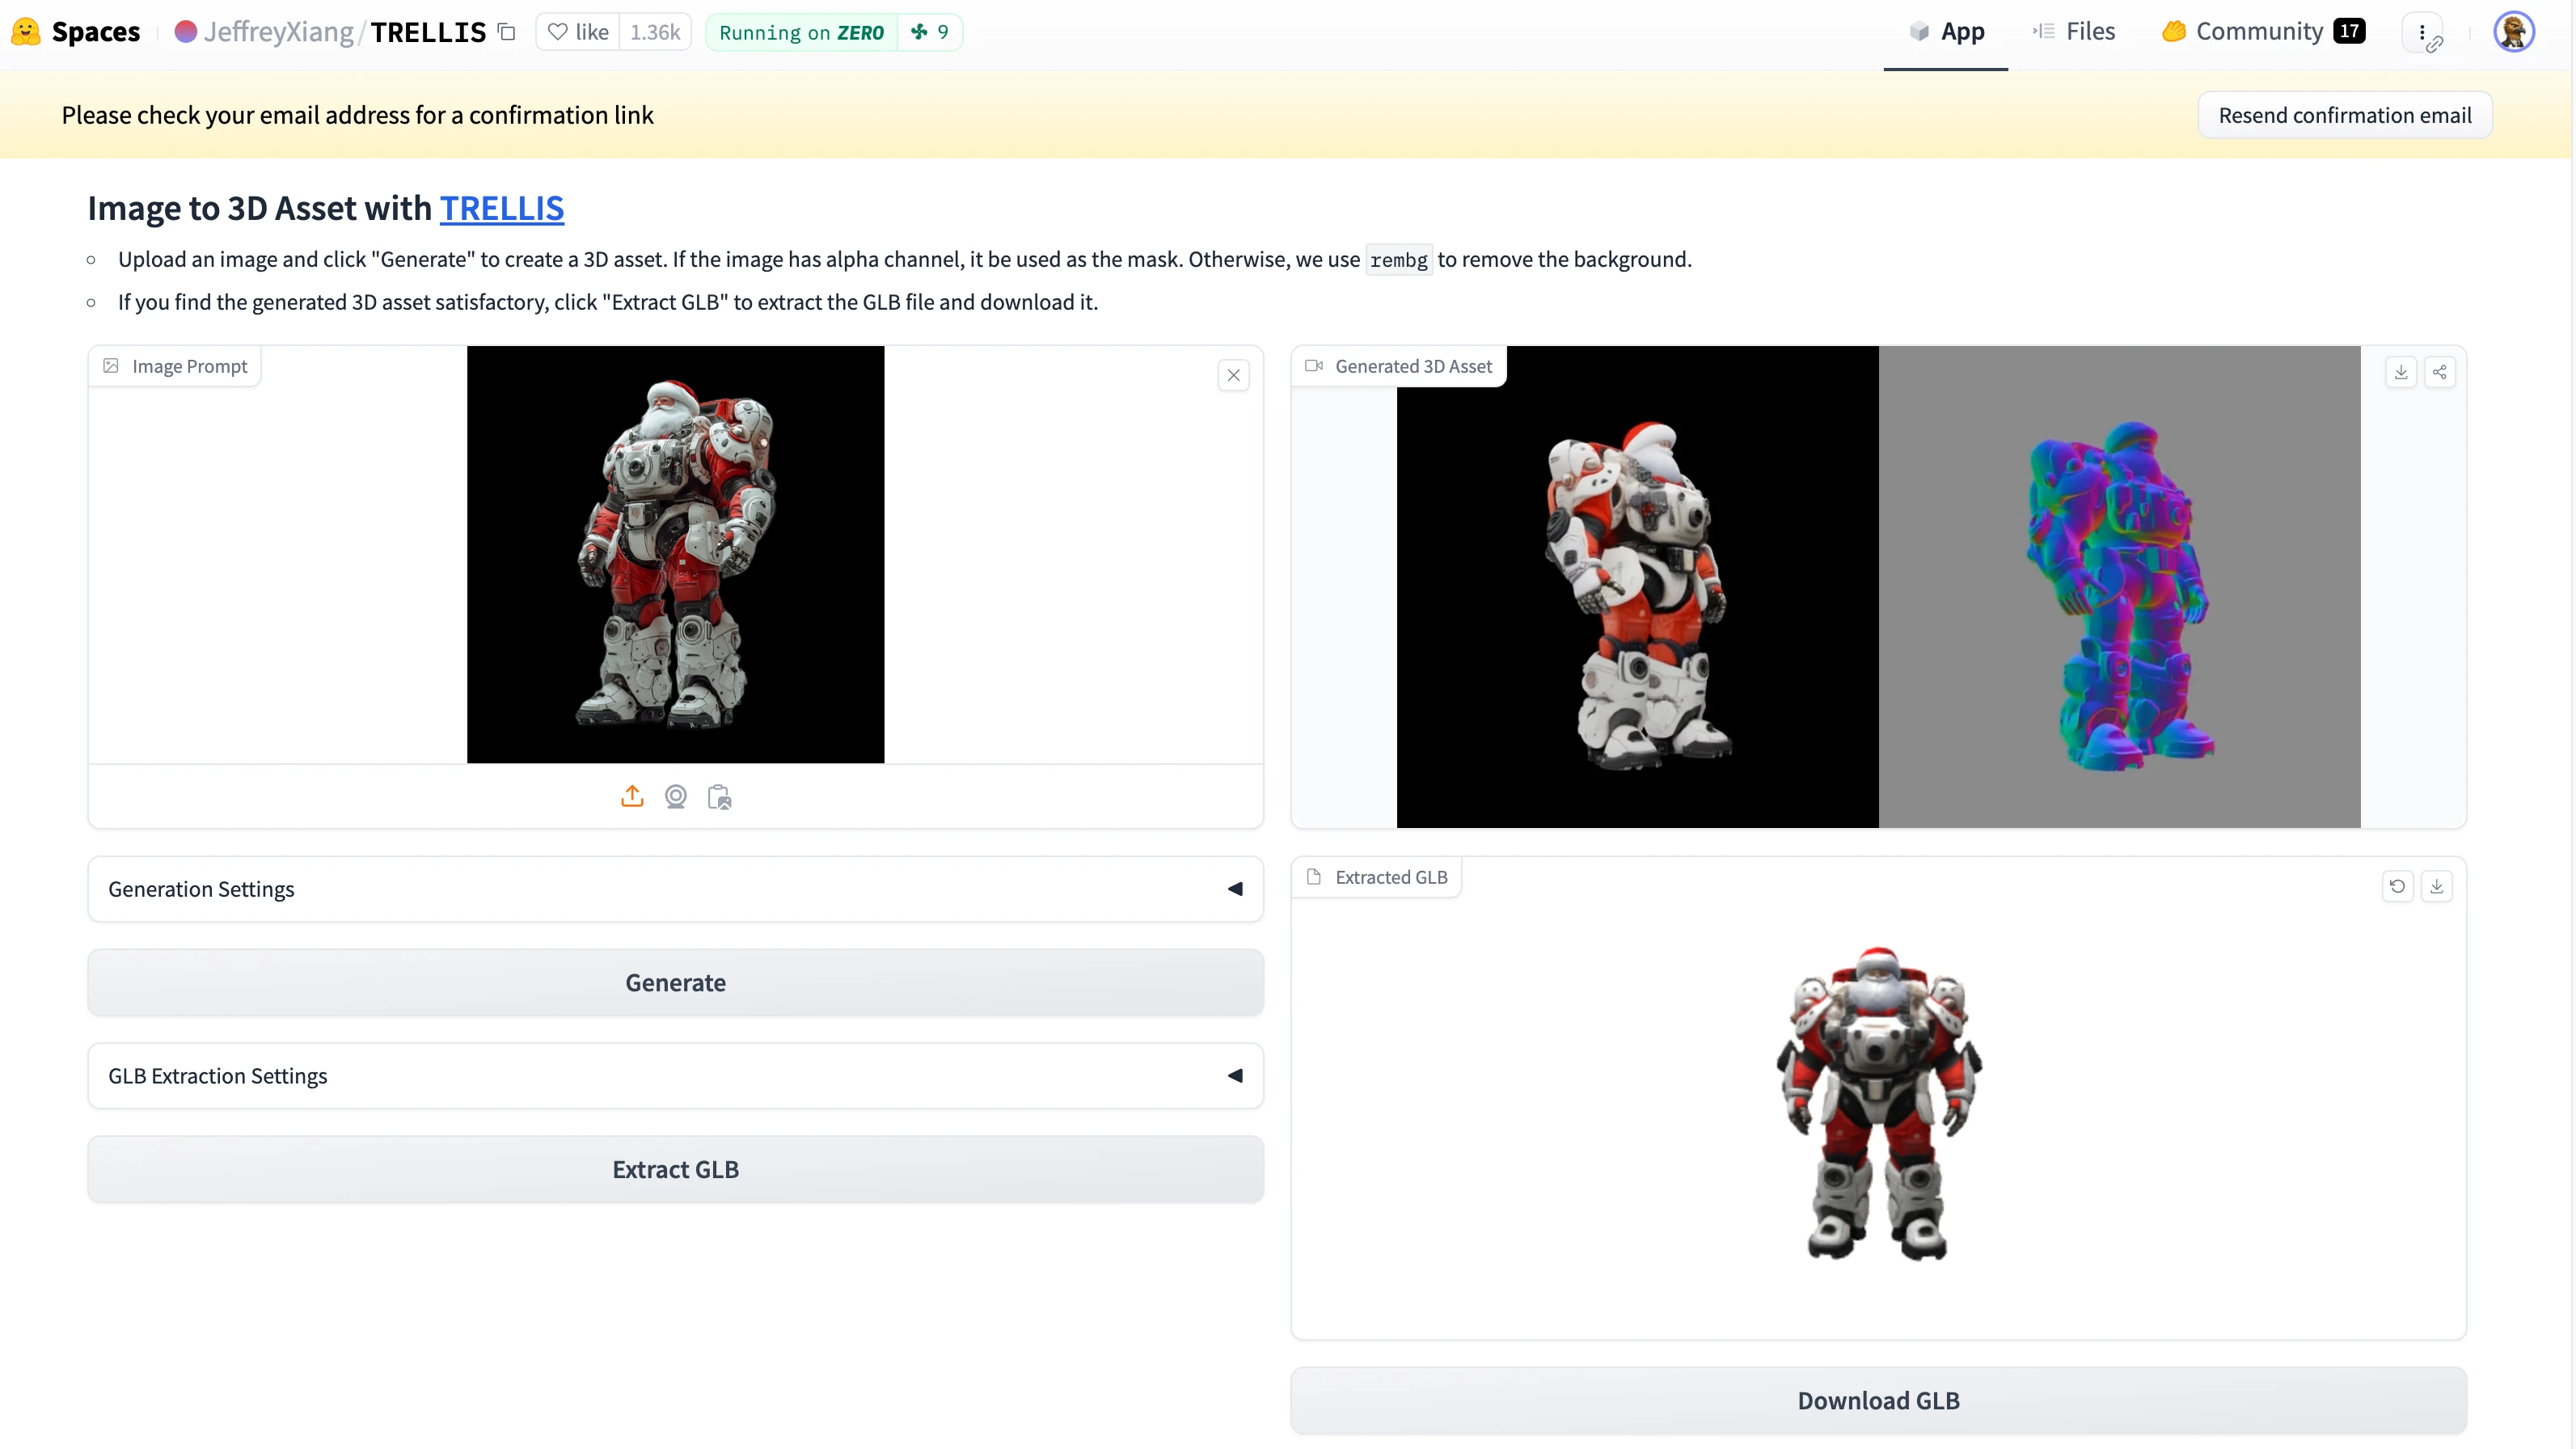Like the TRELLIS space
The image size is (2576, 1449).
pyautogui.click(x=578, y=32)
